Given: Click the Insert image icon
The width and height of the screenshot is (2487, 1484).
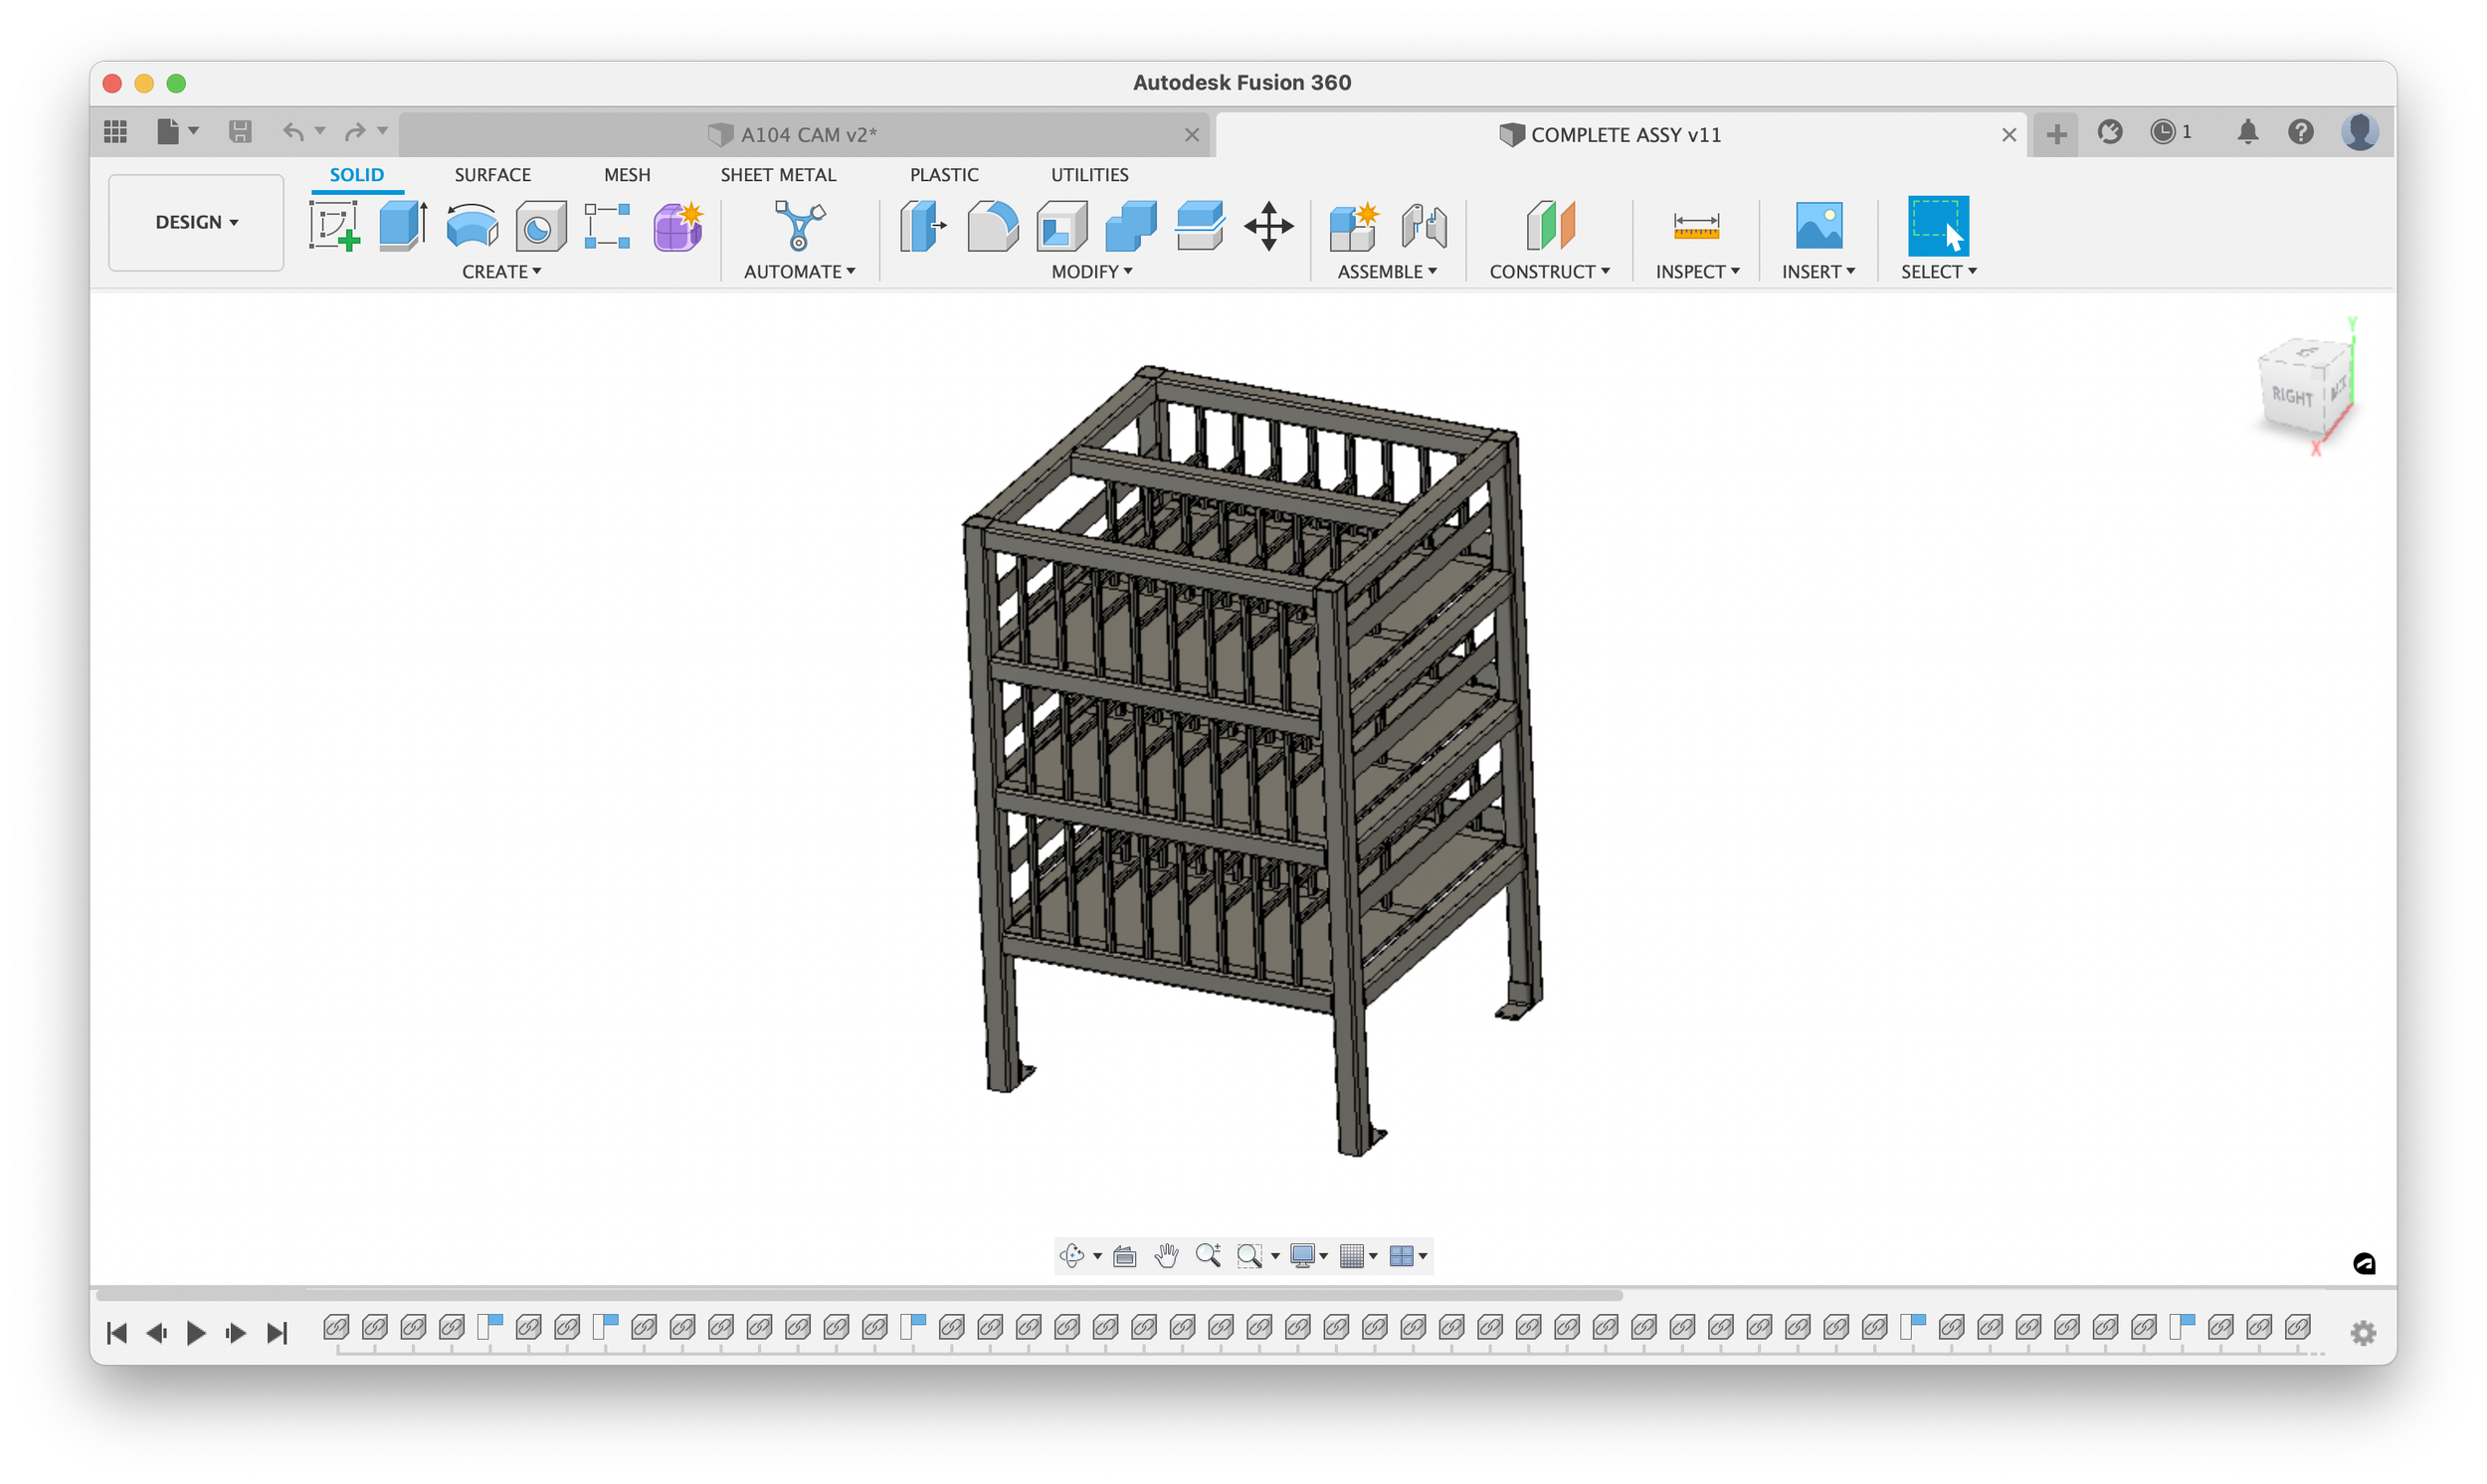Looking at the screenshot, I should point(1818,225).
